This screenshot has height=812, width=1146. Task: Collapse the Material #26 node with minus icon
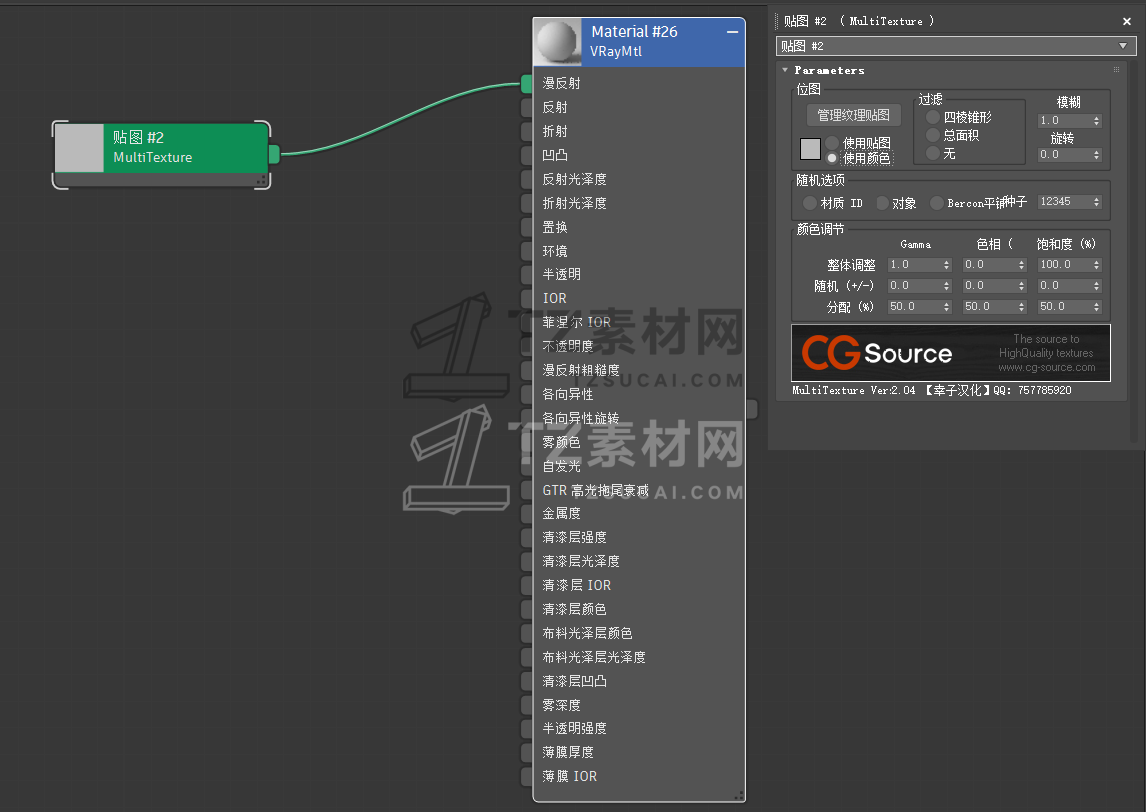[732, 32]
